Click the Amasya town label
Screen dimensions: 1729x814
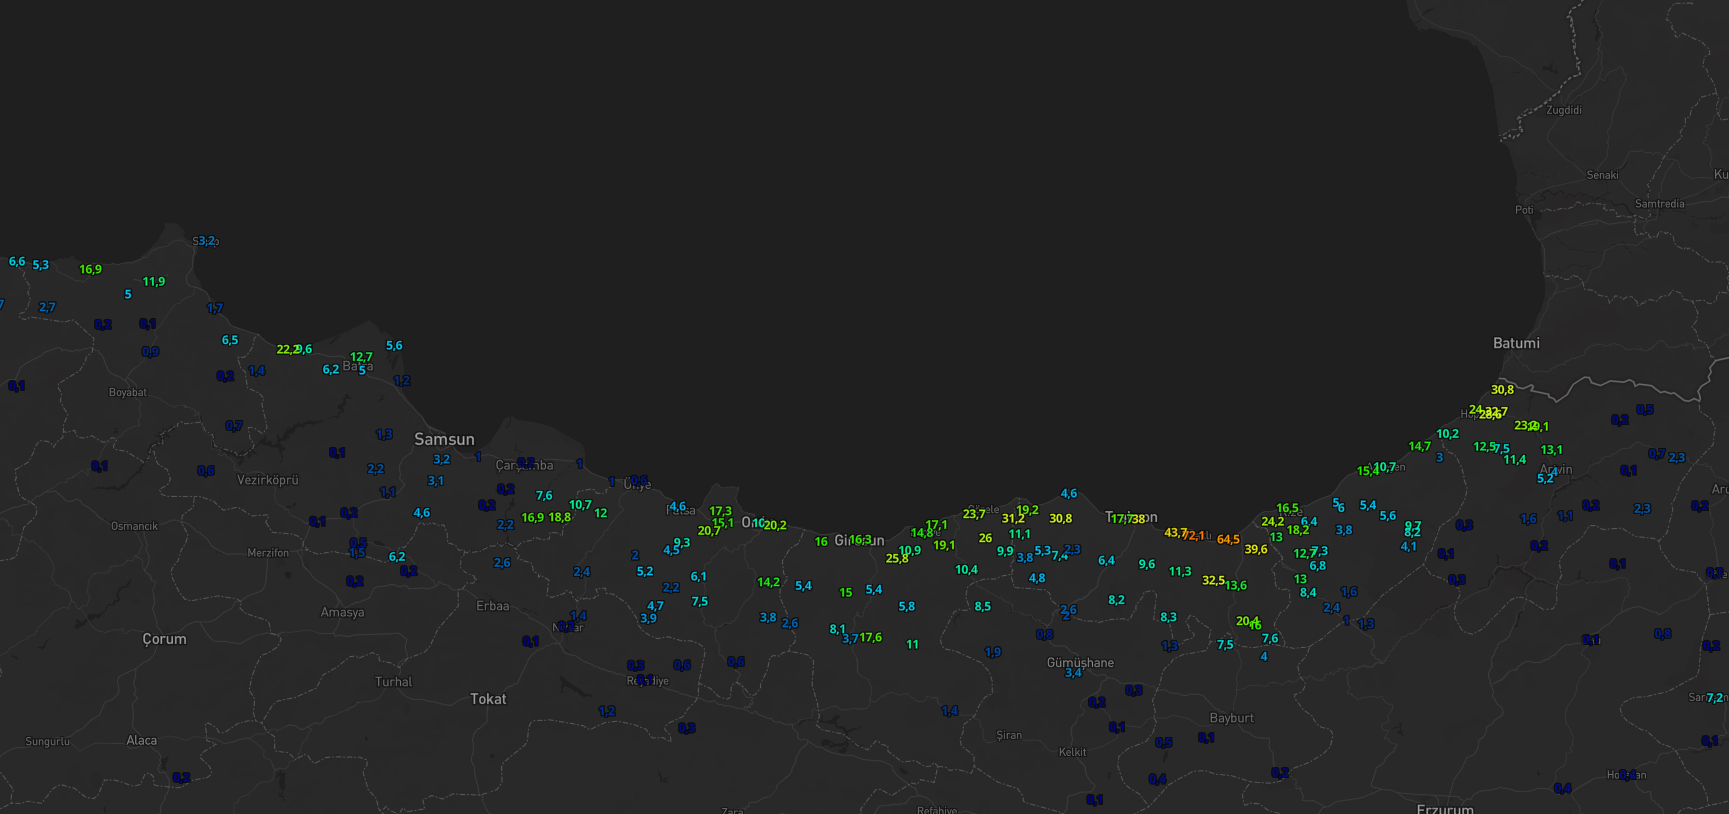(342, 612)
